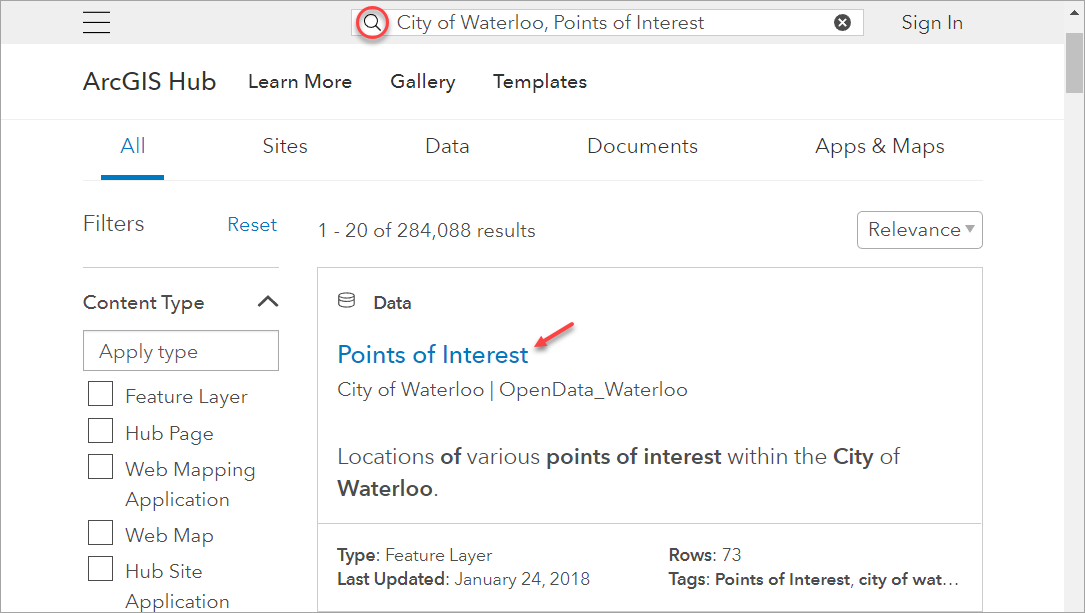Check the Hub Site Application checkbox
Image resolution: width=1085 pixels, height=613 pixels.
[100, 569]
